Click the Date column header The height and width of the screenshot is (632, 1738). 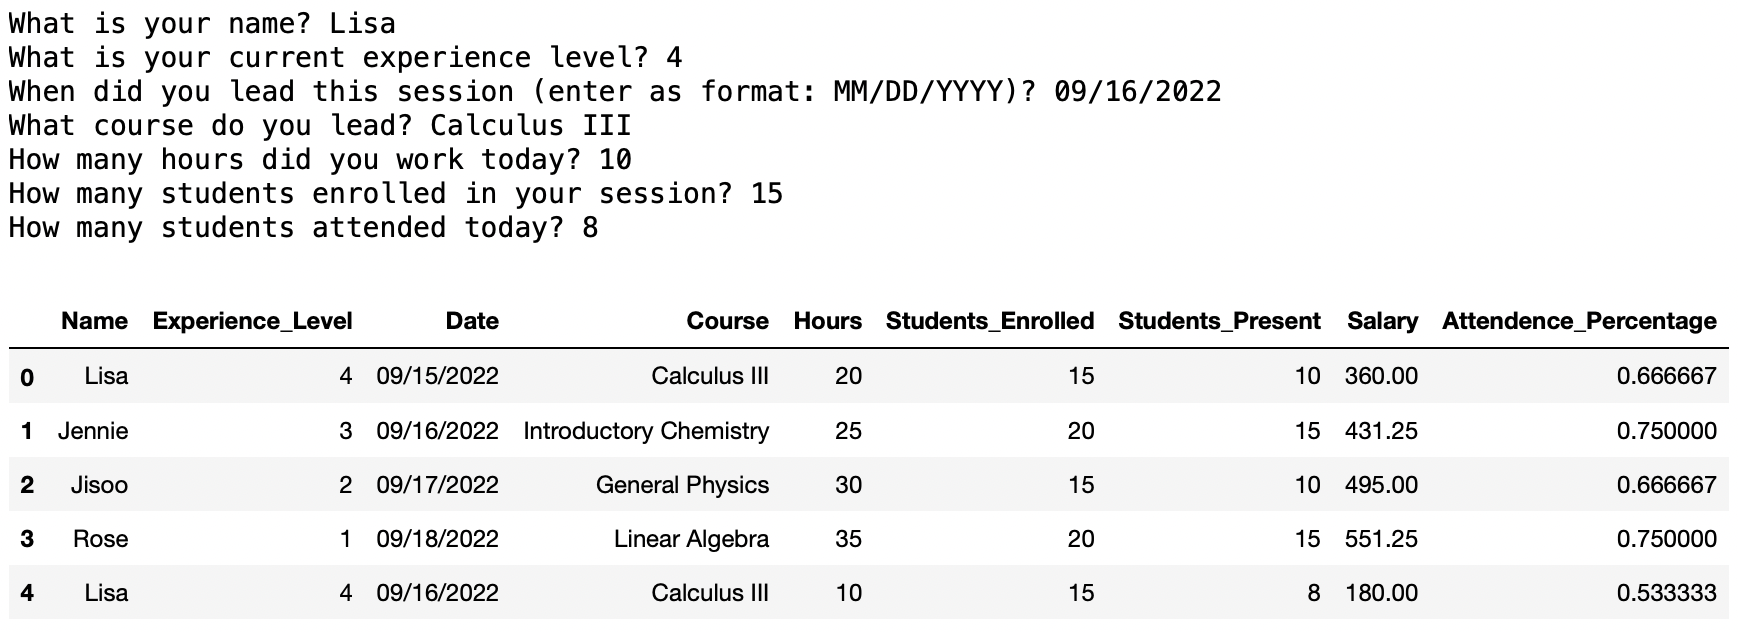472,321
